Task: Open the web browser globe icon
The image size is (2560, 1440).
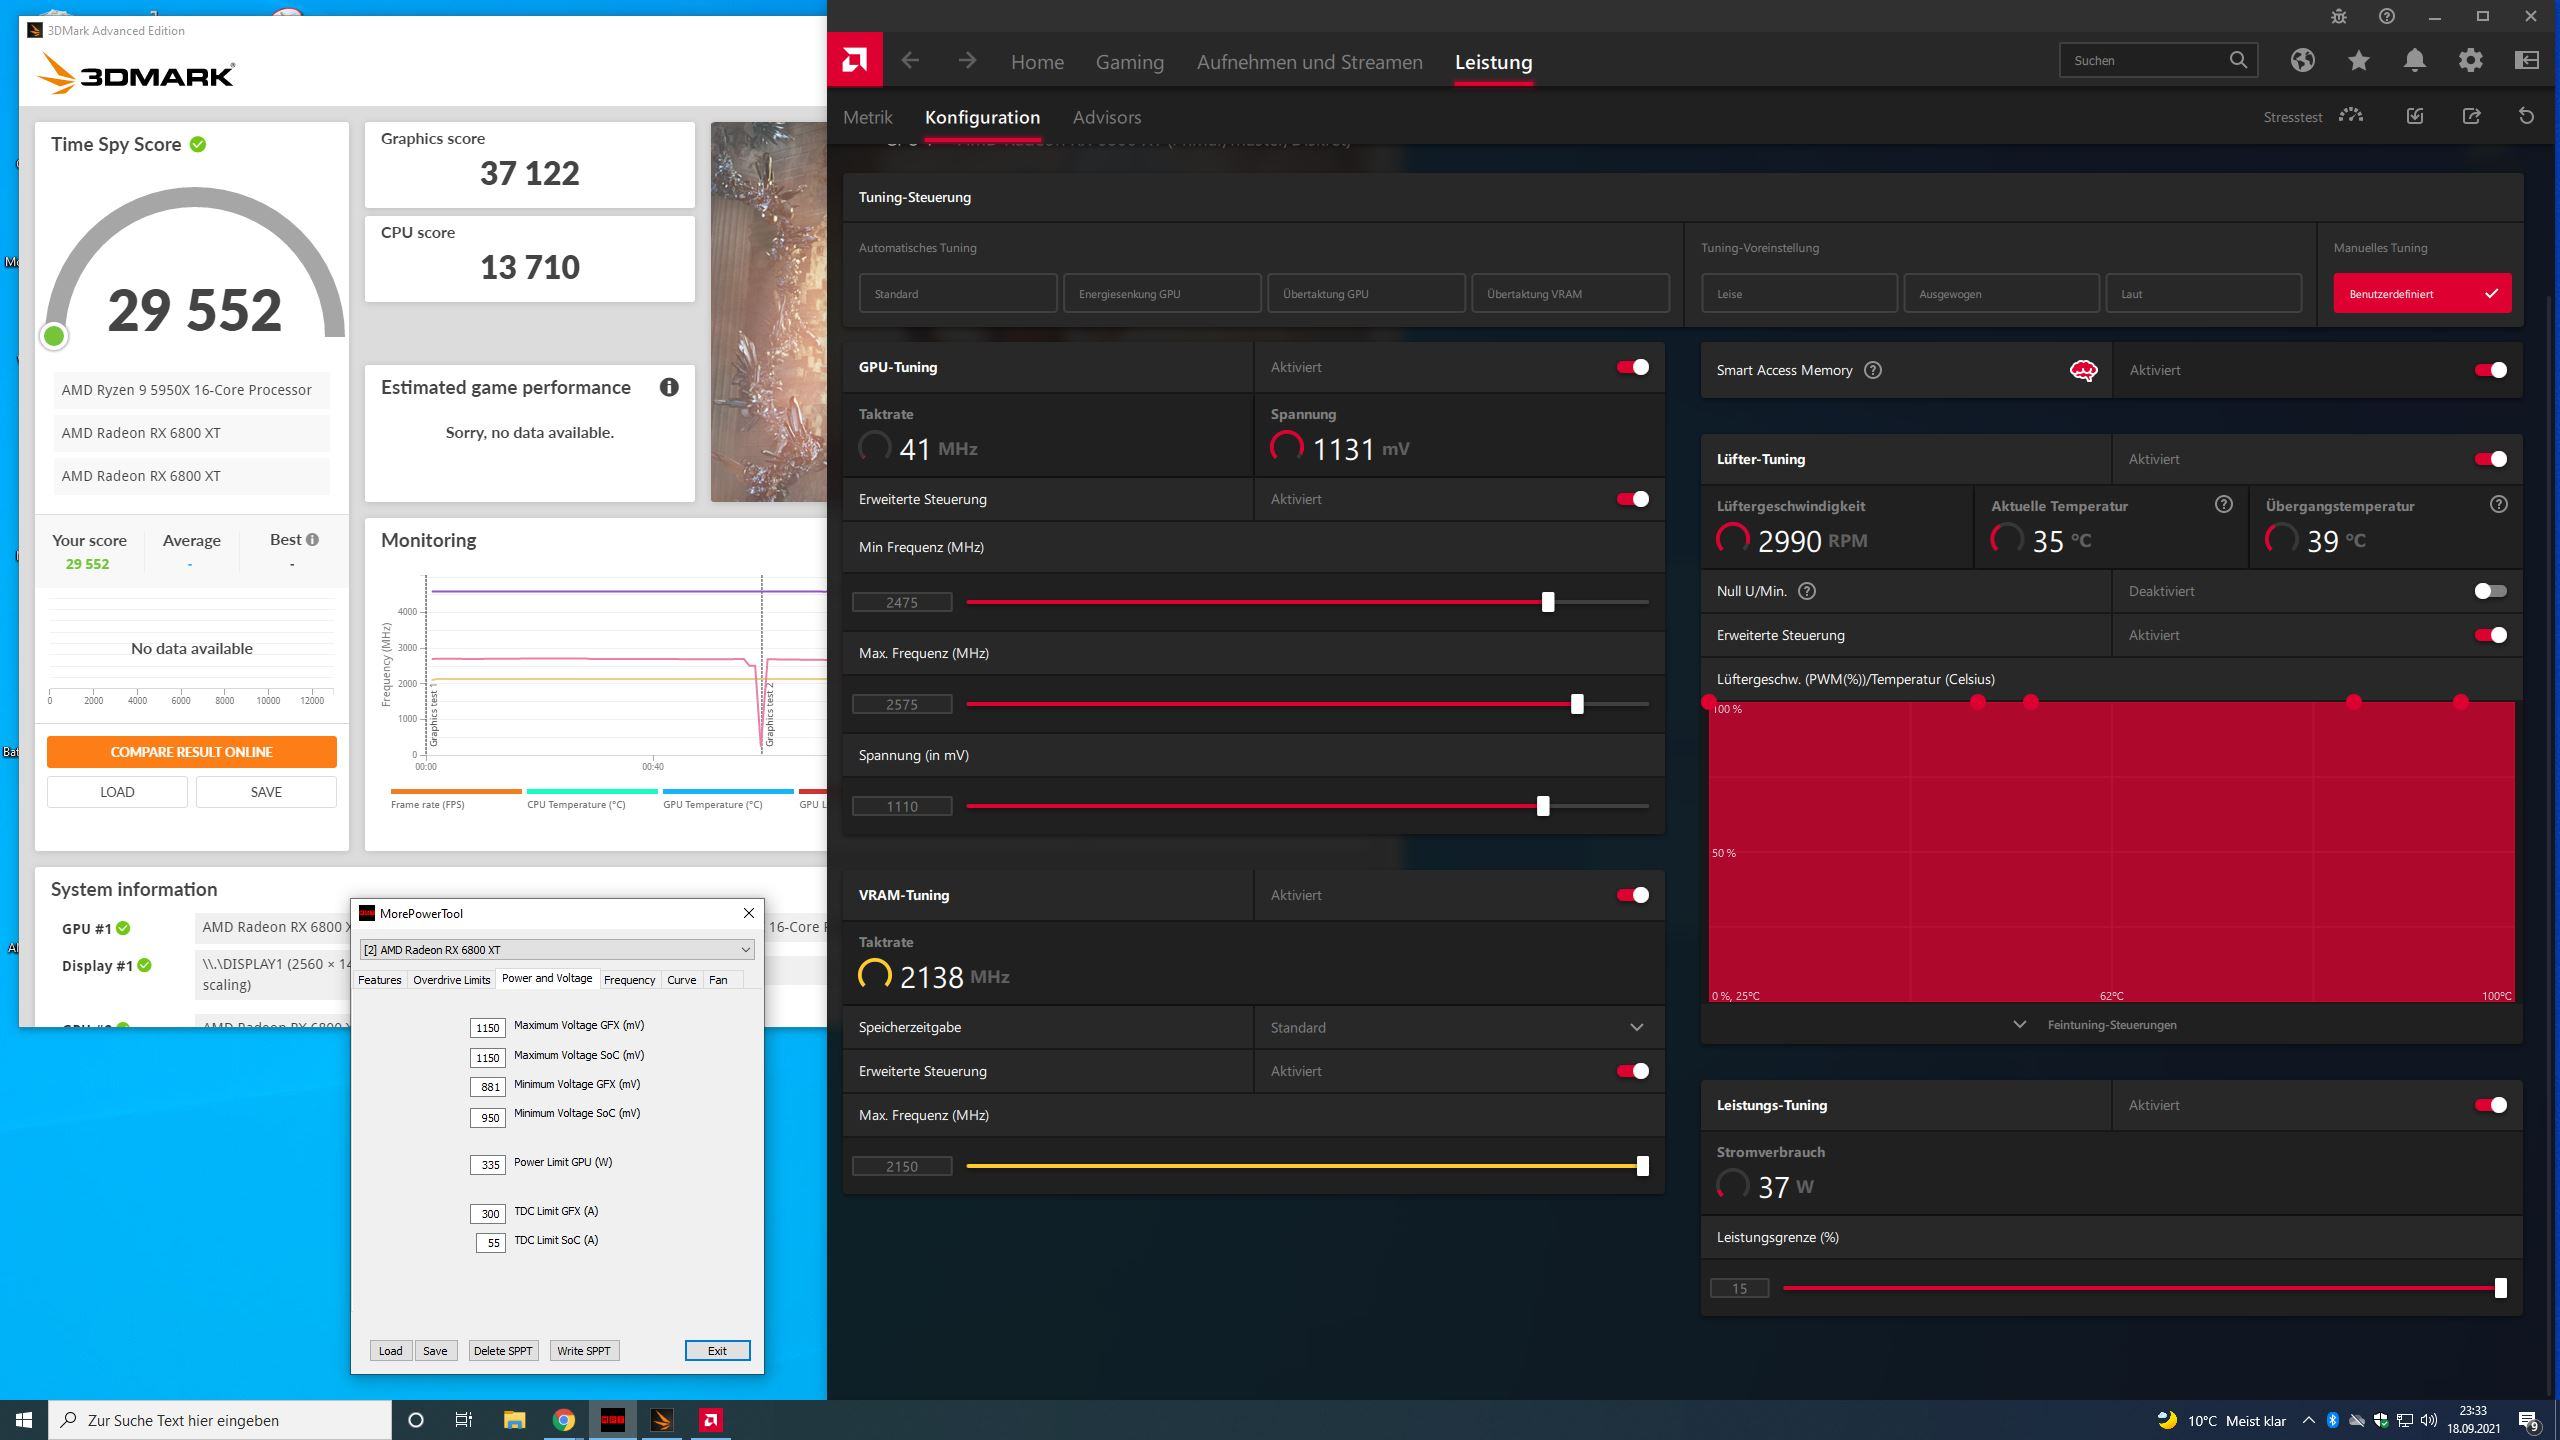Action: [x=2302, y=60]
